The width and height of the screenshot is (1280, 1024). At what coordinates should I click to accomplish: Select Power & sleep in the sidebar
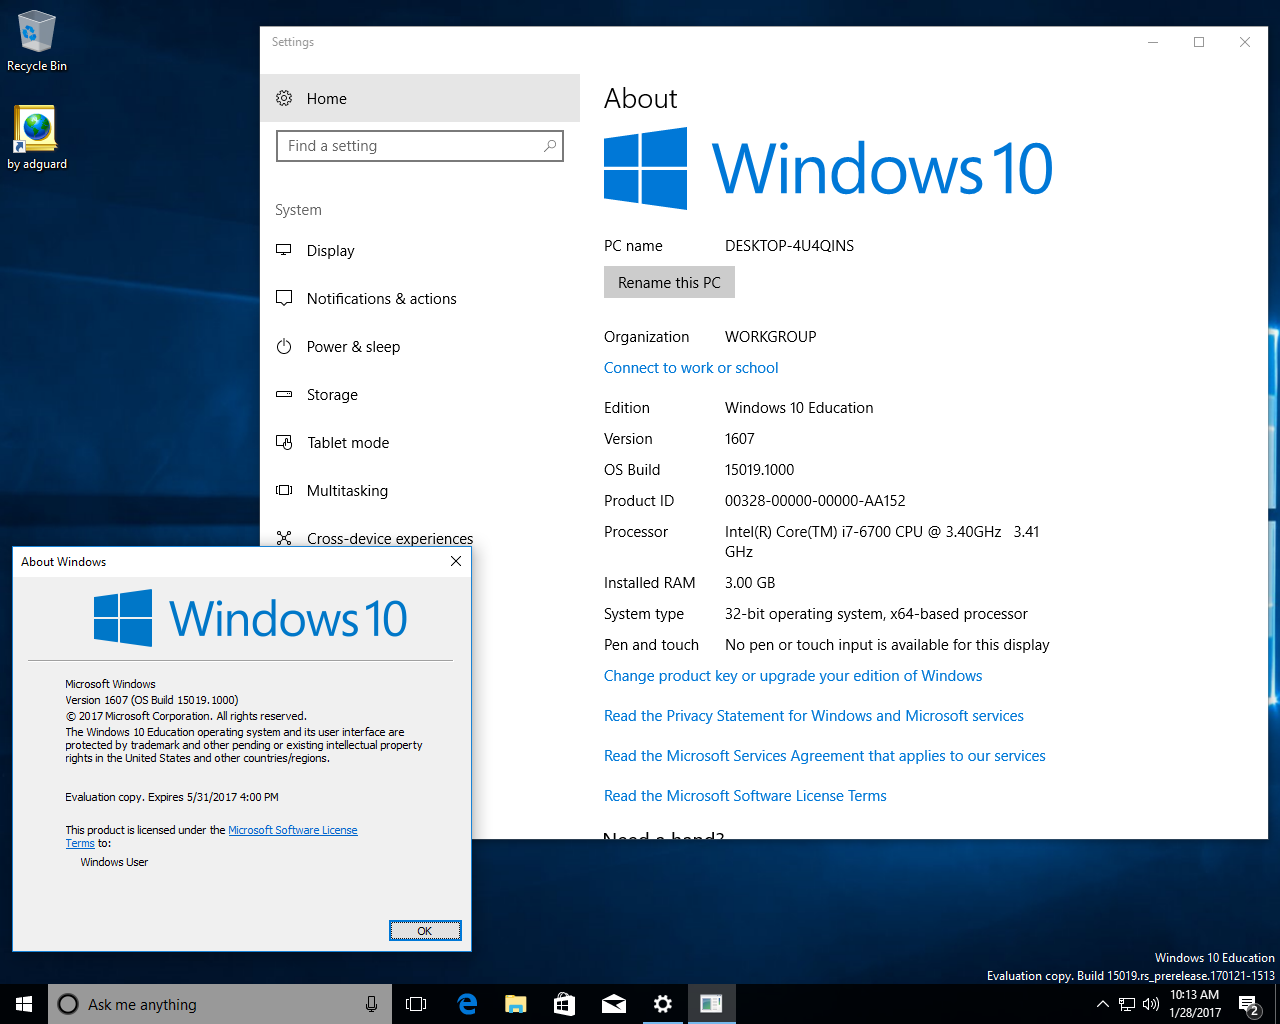tap(420, 346)
